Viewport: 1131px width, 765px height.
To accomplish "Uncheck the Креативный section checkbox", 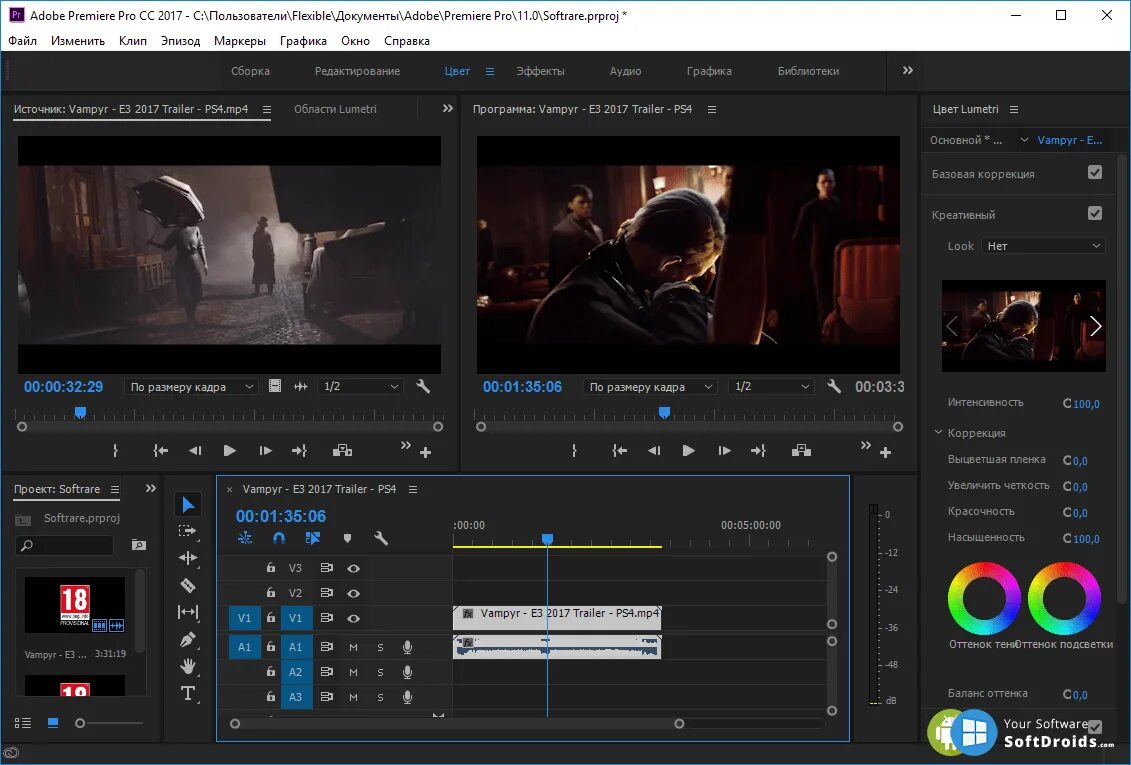I will 1095,213.
